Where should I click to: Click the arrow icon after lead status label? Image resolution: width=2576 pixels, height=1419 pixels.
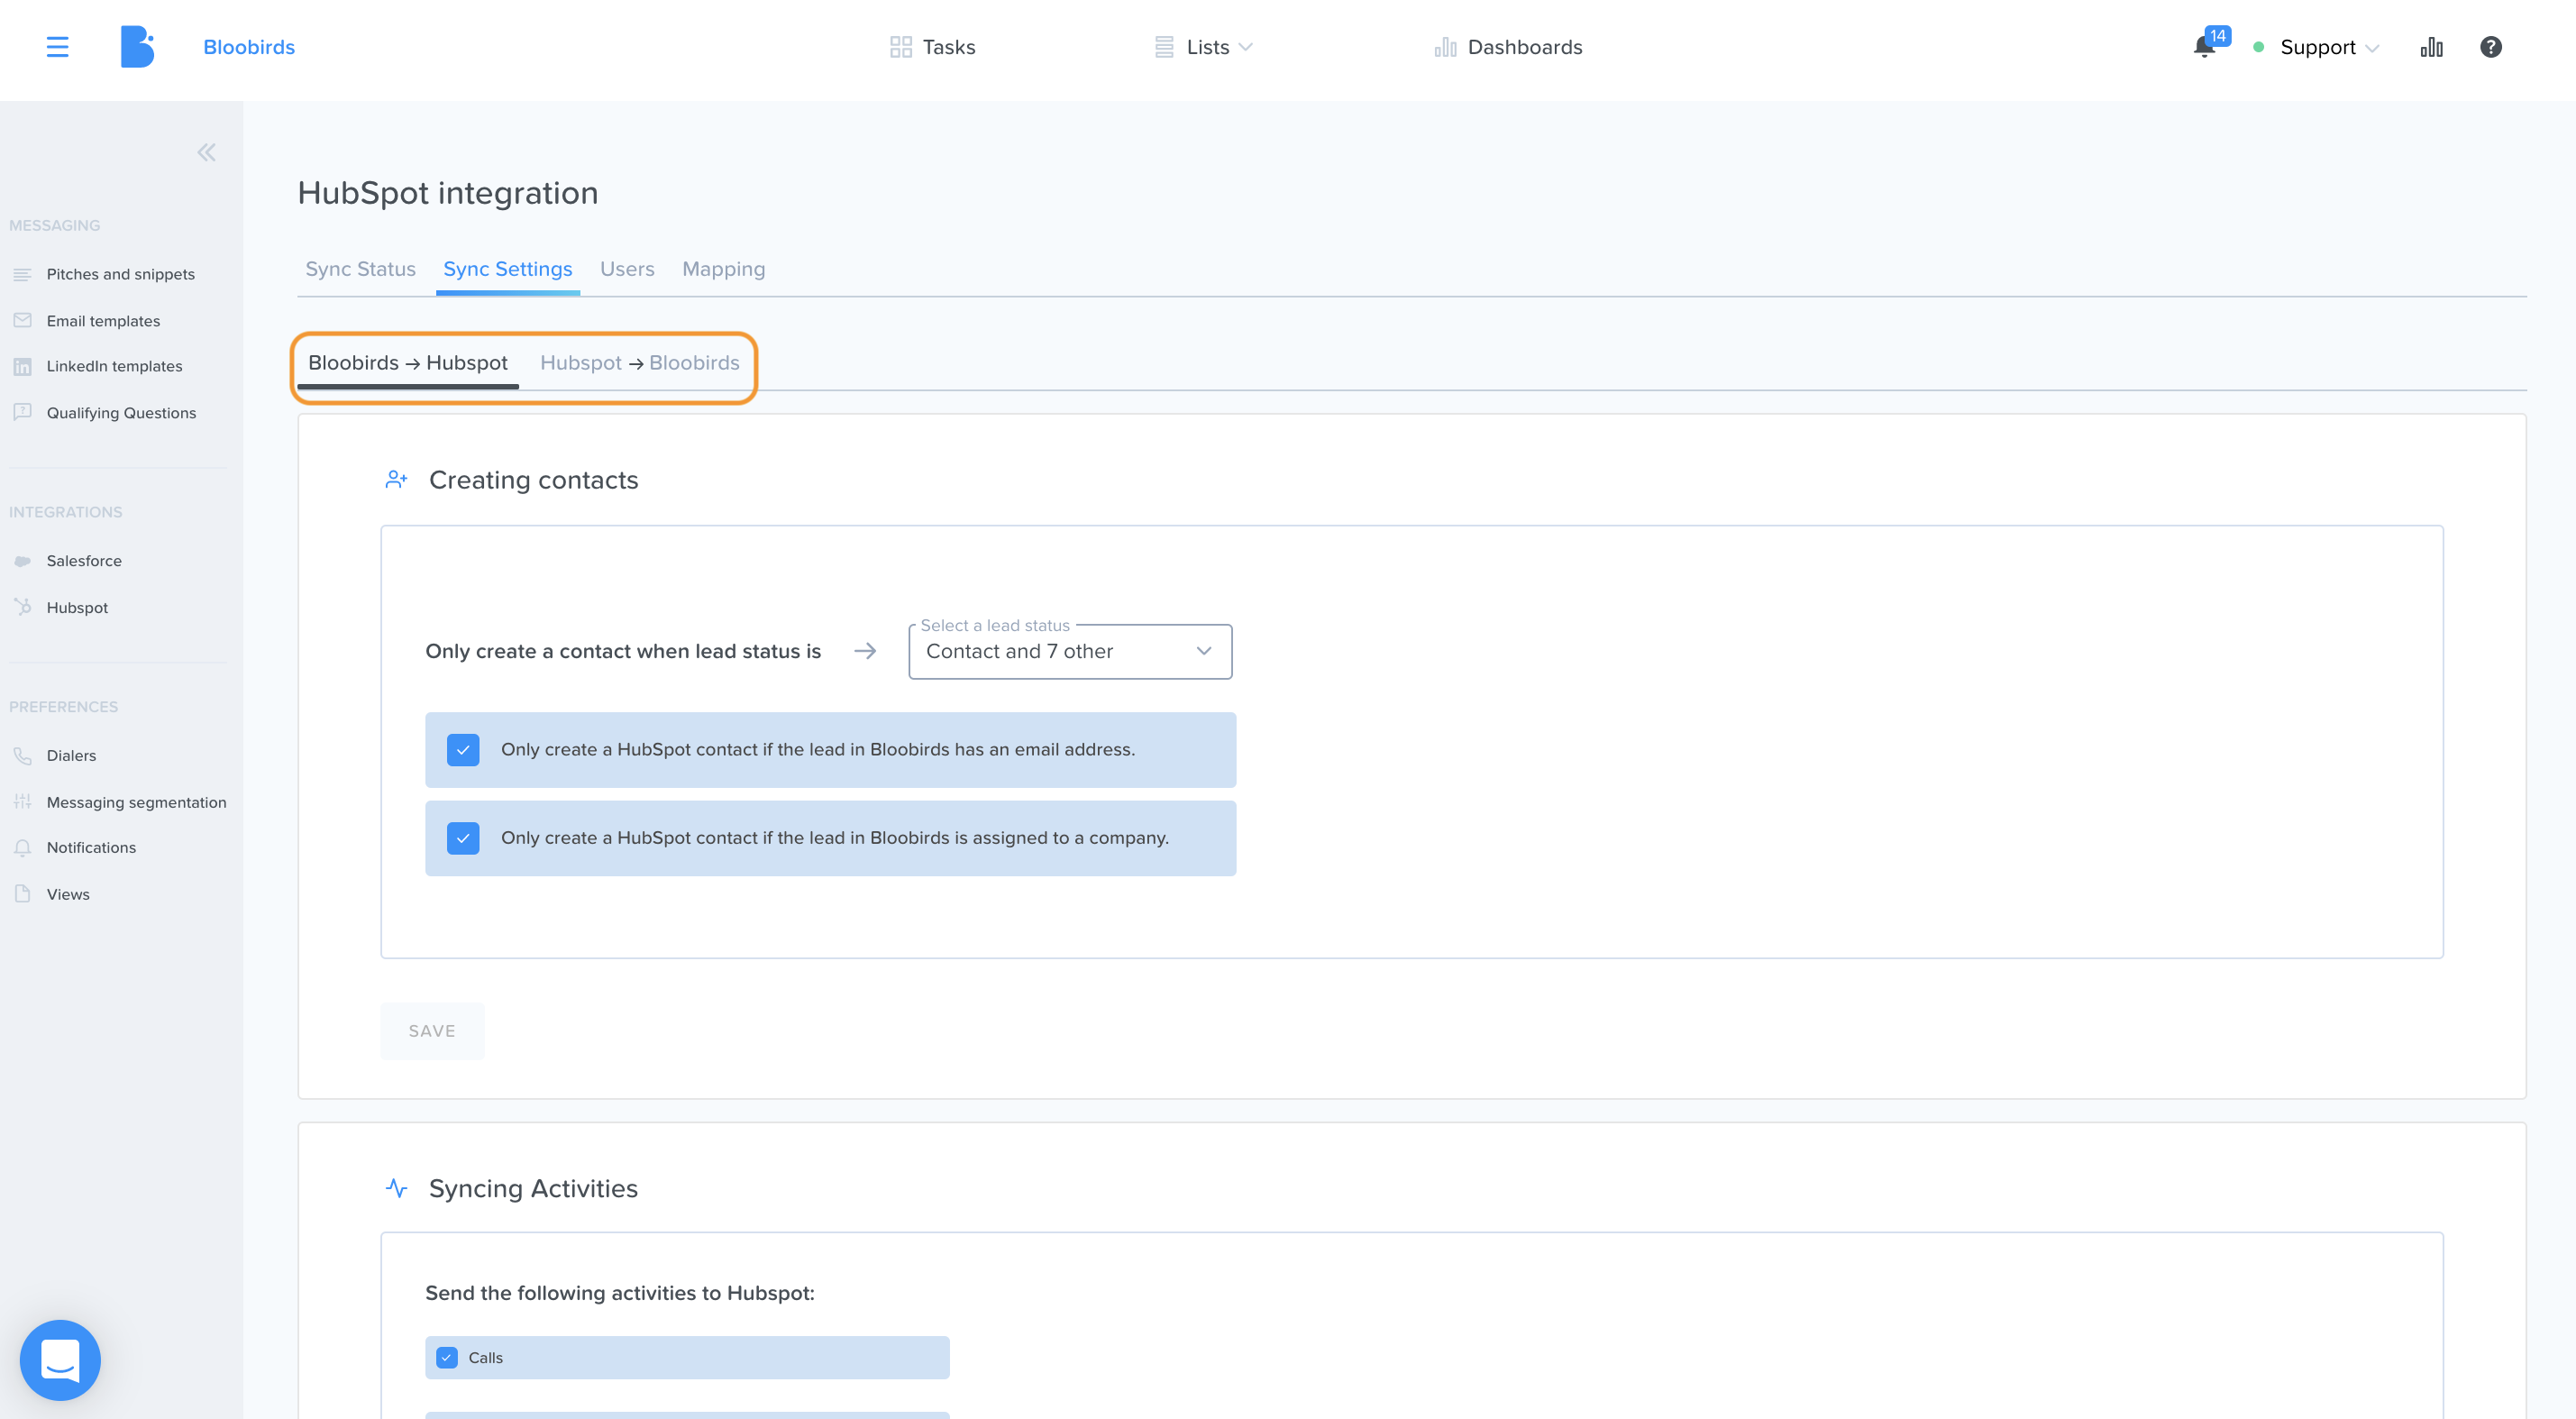pos(865,651)
